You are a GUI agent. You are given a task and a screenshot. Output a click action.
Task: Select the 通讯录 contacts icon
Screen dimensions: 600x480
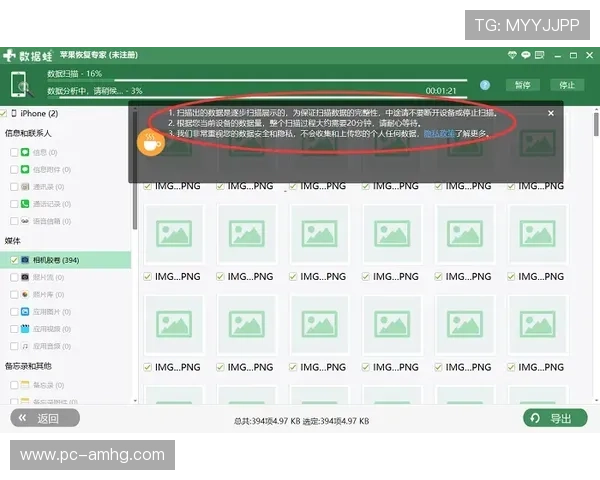[x=25, y=187]
